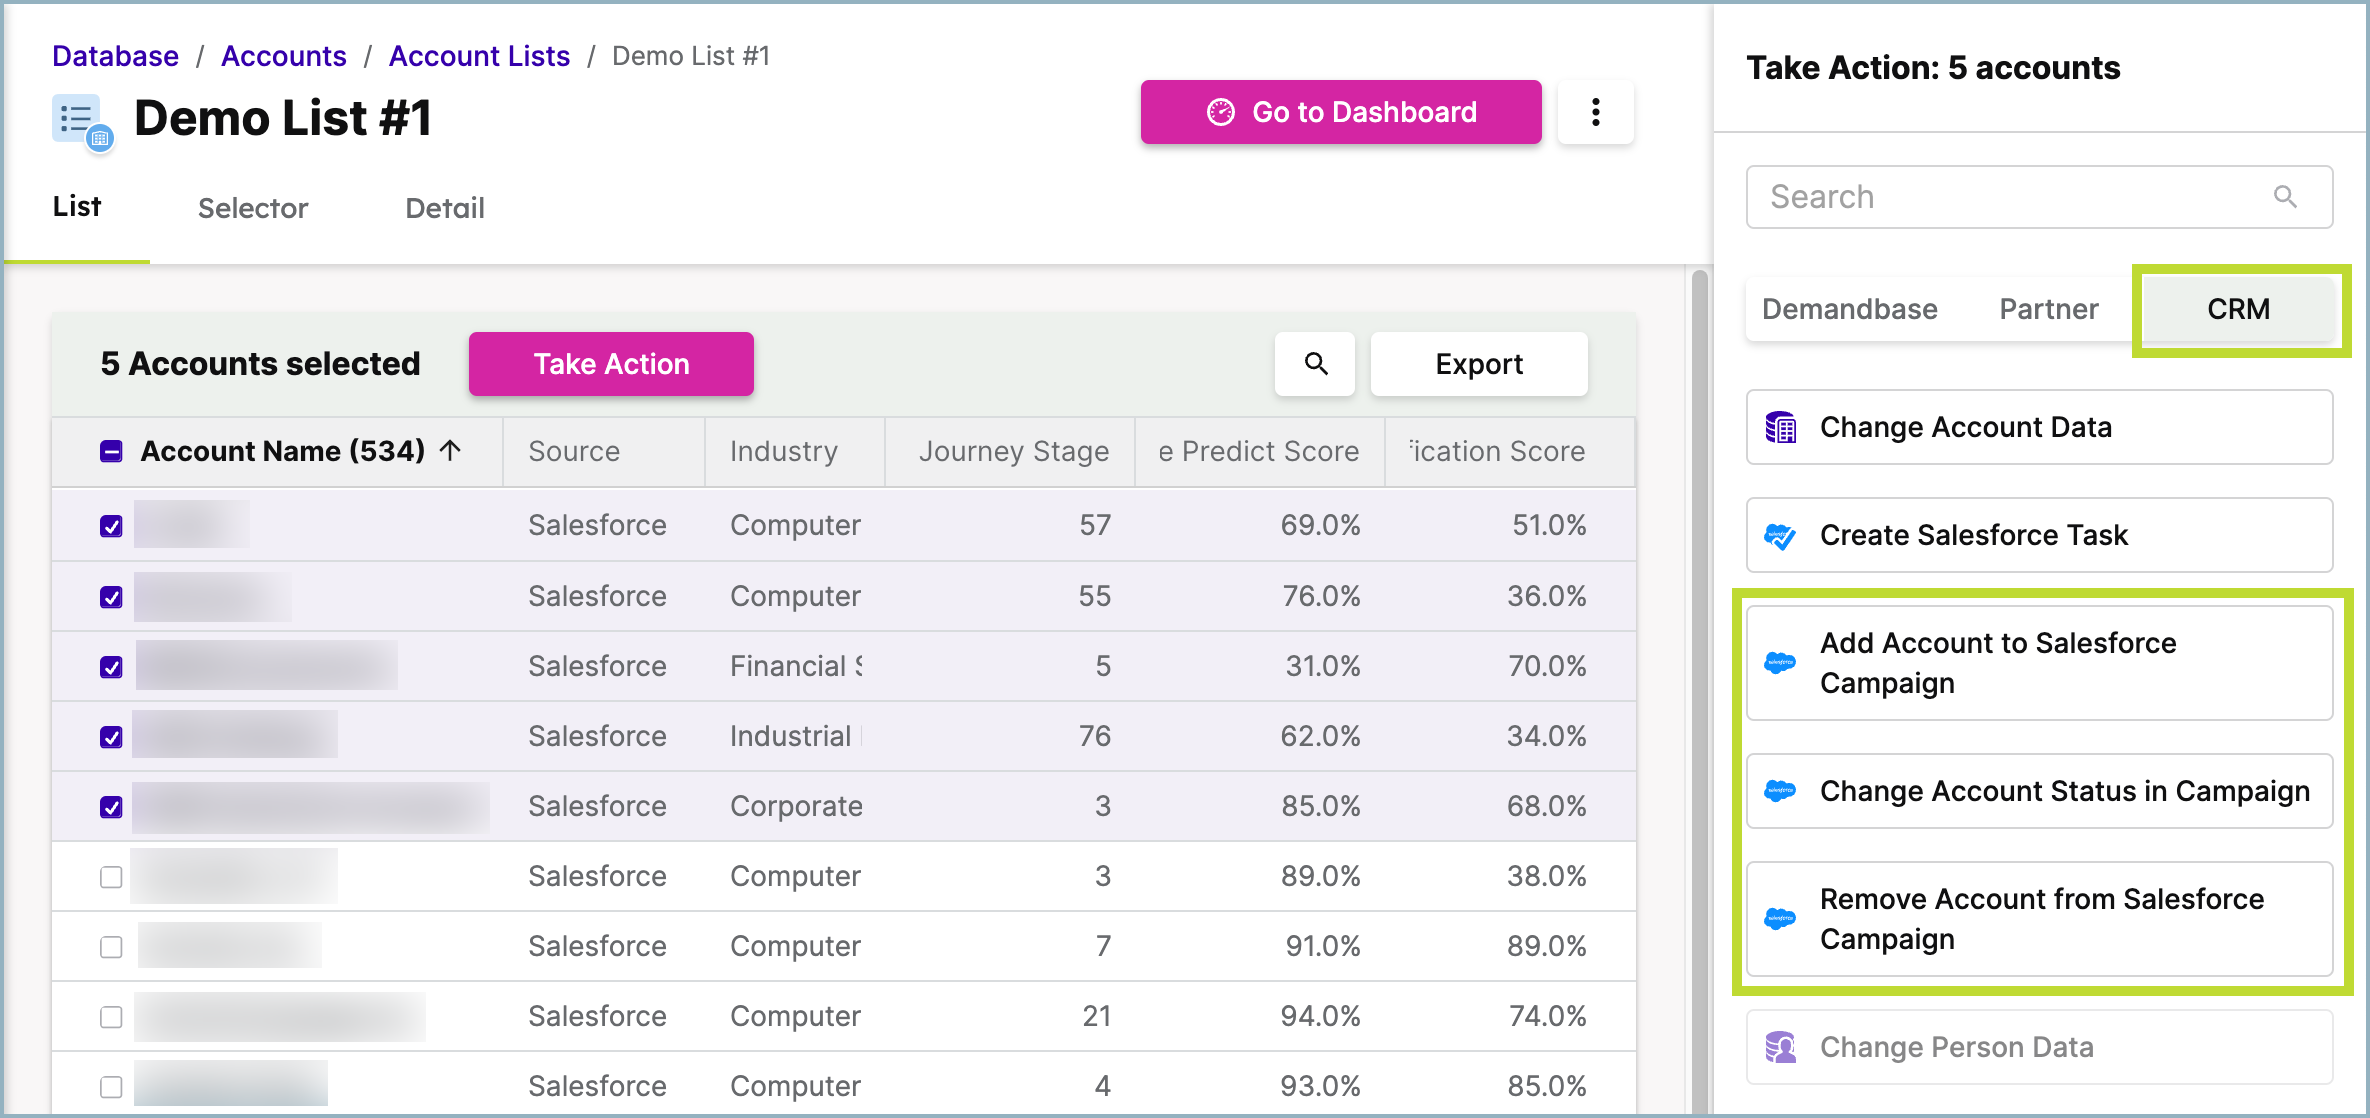Viewport: 2370px width, 1118px height.
Task: Check the row with 91.0% predict score
Action: [x=111, y=947]
